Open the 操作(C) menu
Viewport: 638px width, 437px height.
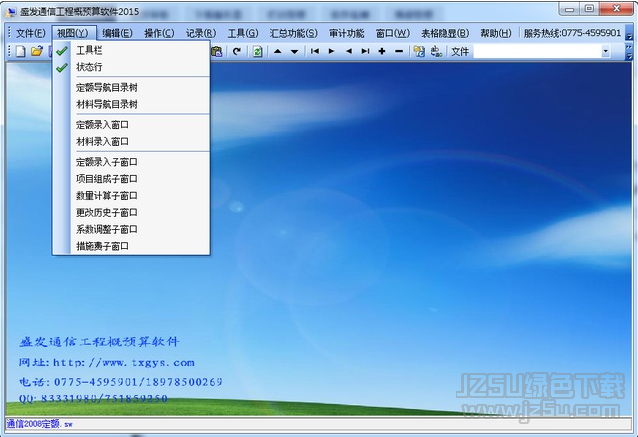tap(159, 33)
